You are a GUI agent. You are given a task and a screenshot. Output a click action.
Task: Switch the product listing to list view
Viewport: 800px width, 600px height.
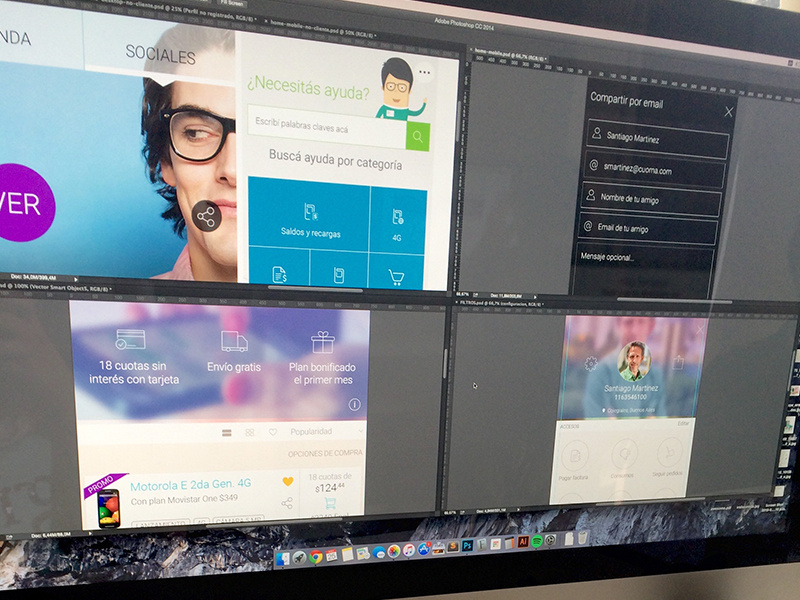pyautogui.click(x=227, y=433)
